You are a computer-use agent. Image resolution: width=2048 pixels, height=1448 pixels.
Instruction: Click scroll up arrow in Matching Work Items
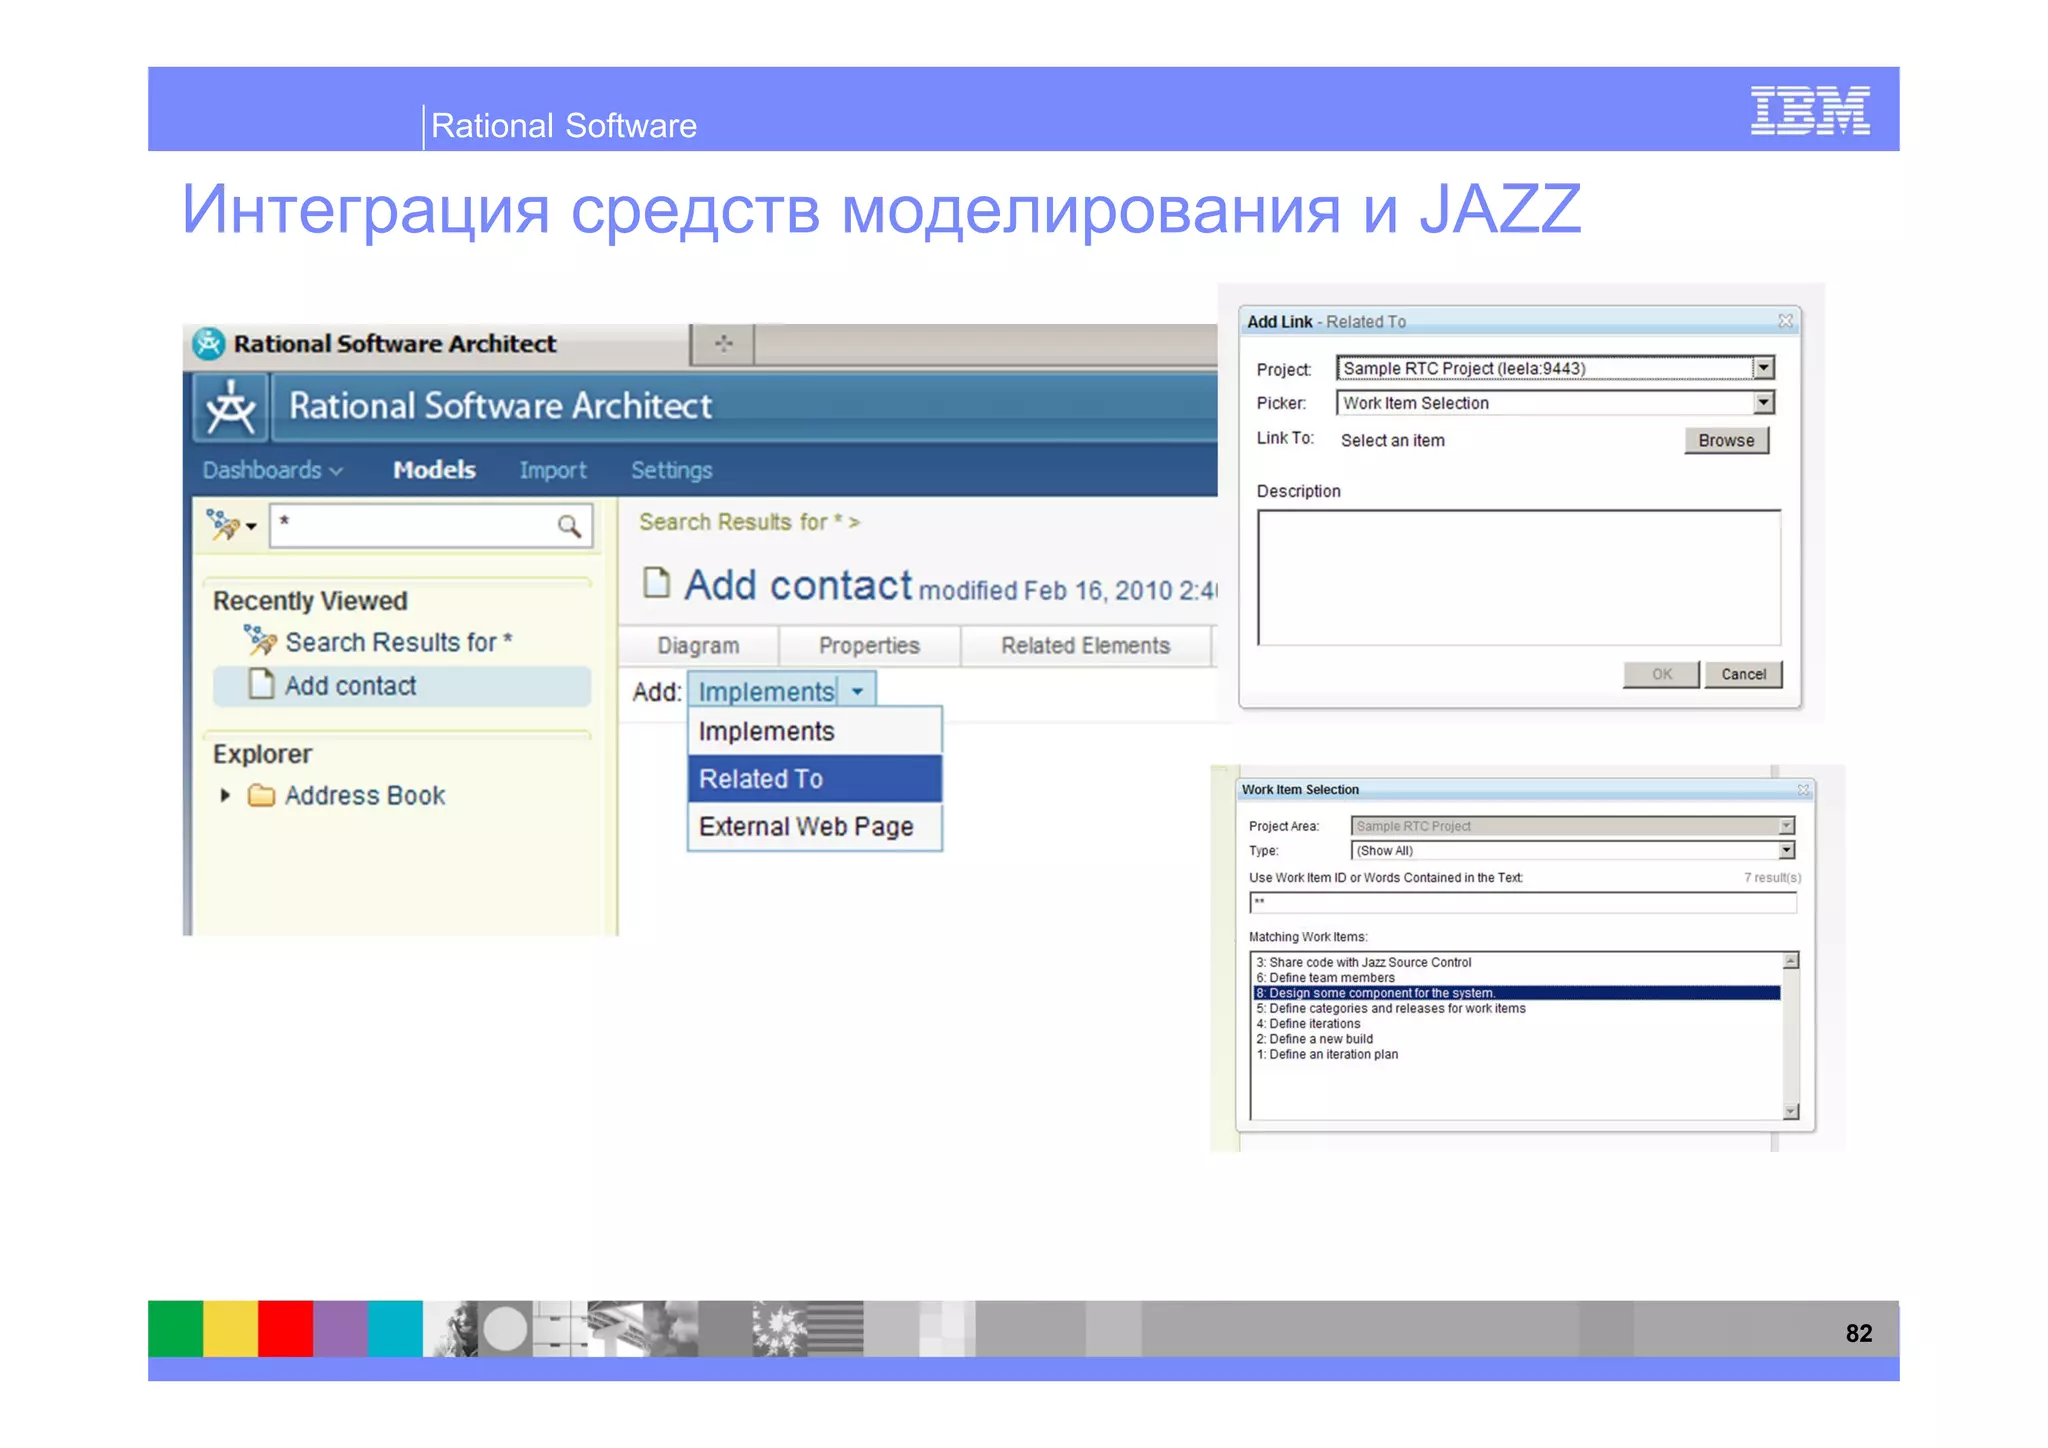1791,961
